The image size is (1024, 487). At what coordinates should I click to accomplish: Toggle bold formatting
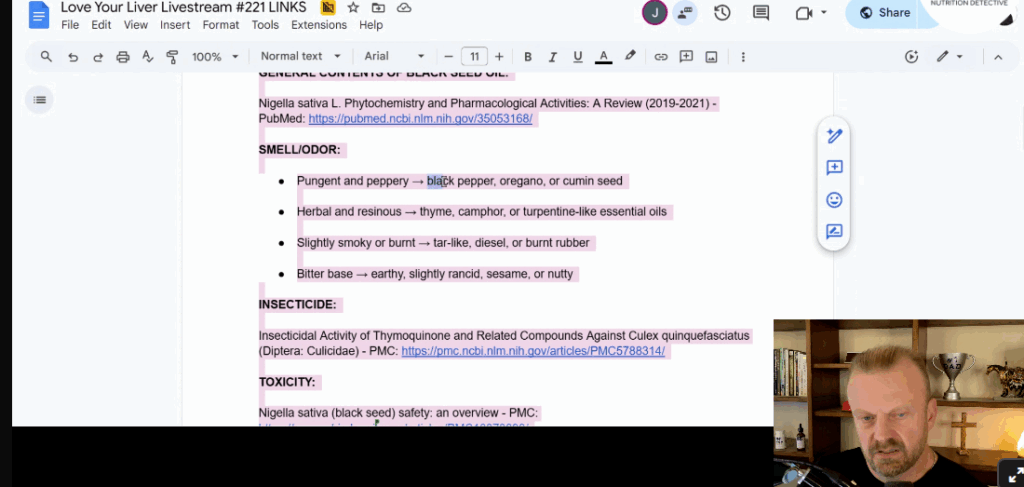[528, 57]
